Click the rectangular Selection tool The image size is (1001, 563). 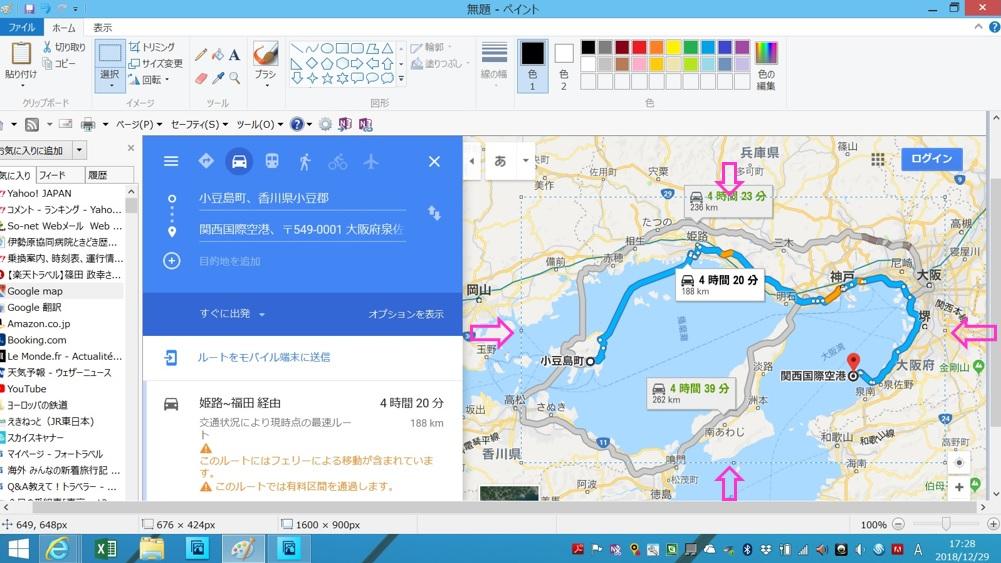[110, 54]
